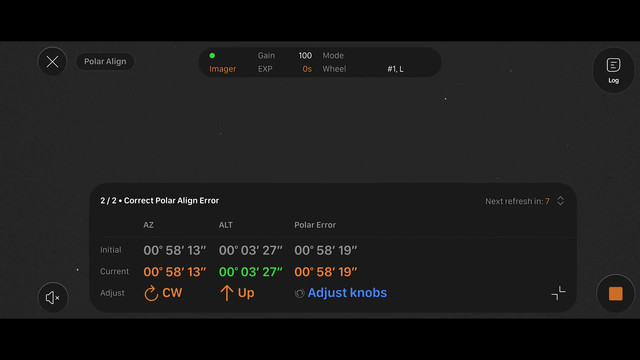Collapse the polar align error panel
The image size is (640, 360).
[x=558, y=293]
